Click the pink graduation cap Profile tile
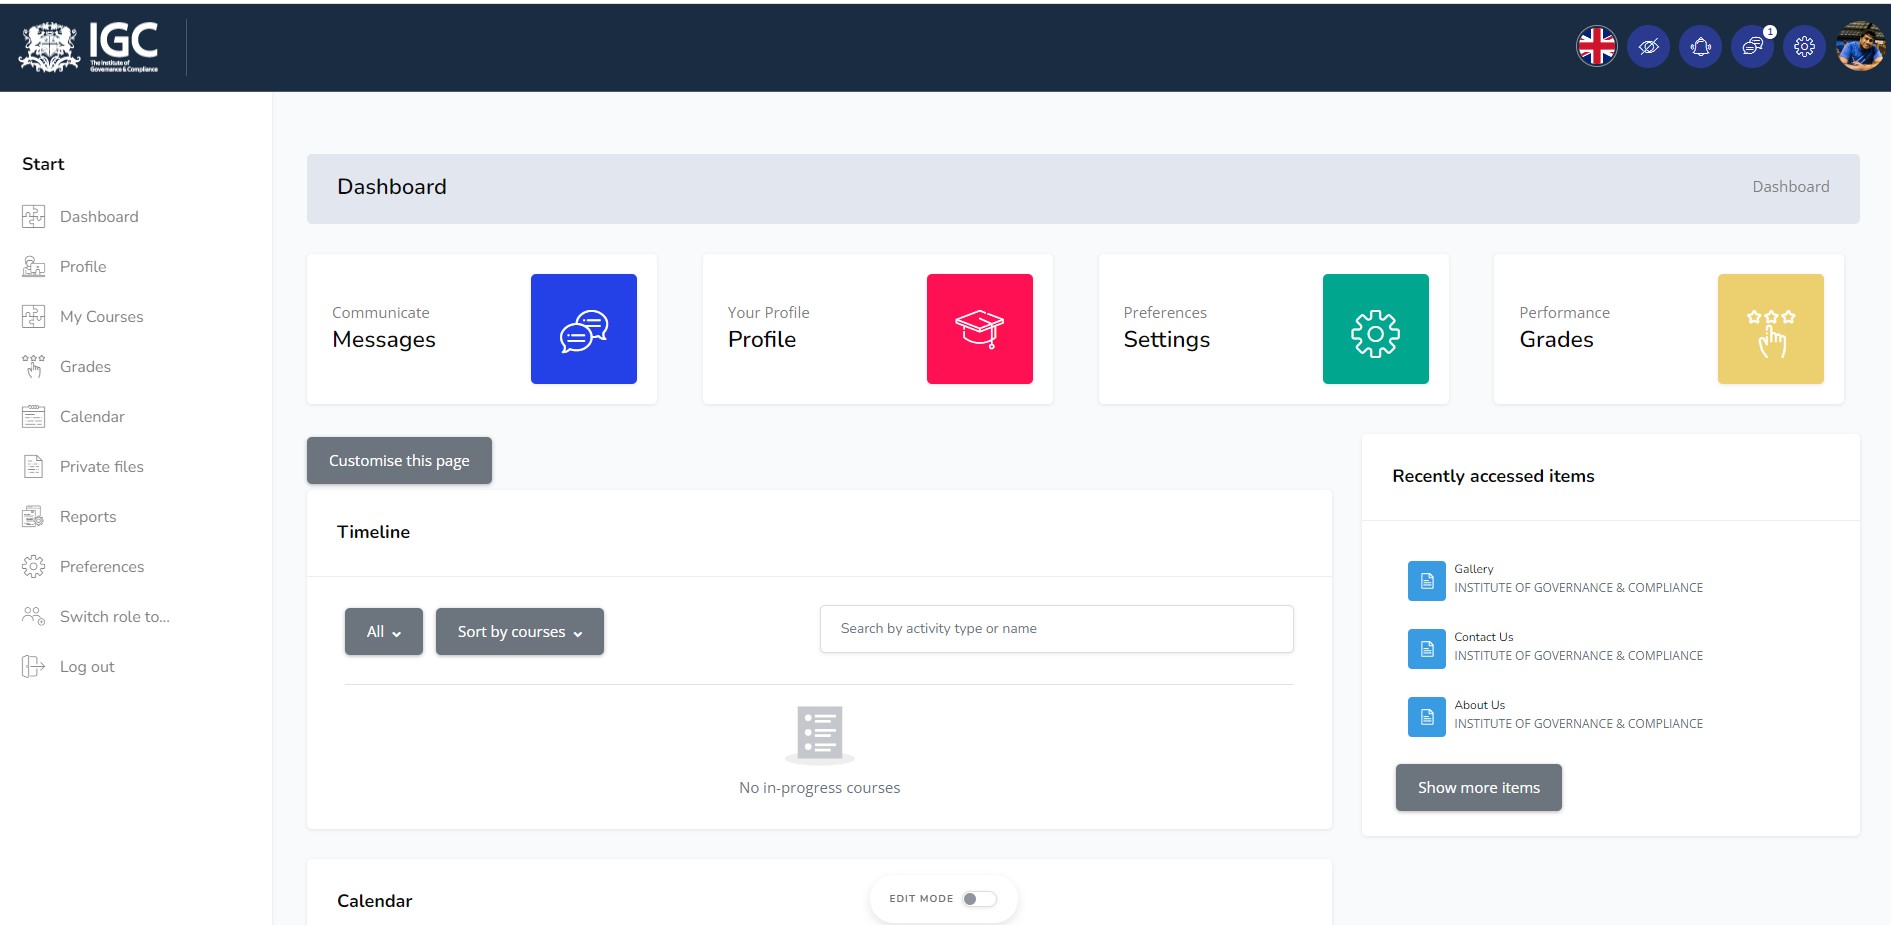Screen dimensions: 1891x925 [x=980, y=328]
